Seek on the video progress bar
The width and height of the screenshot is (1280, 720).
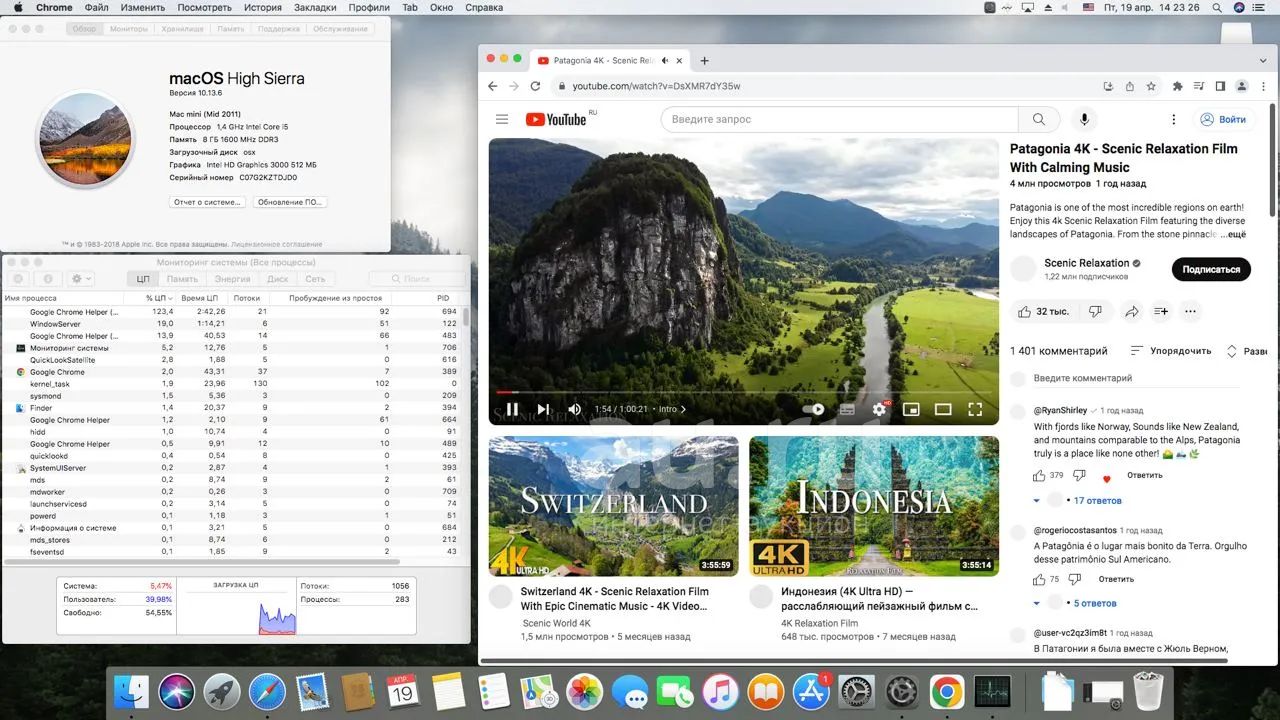pos(743,392)
